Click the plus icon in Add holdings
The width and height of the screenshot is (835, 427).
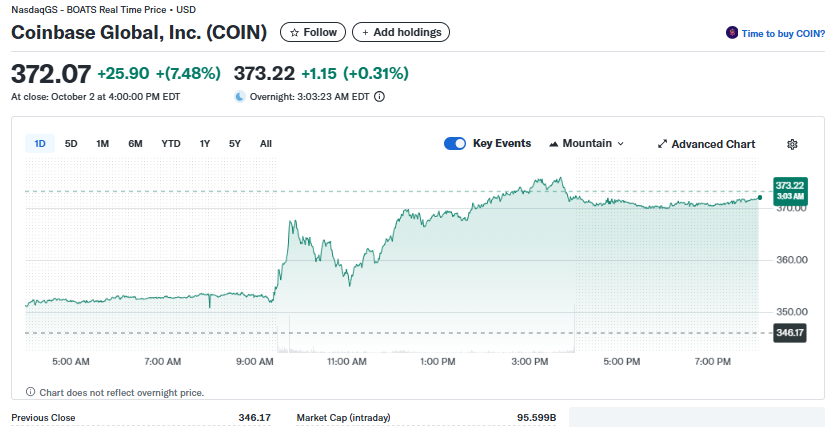click(x=364, y=33)
